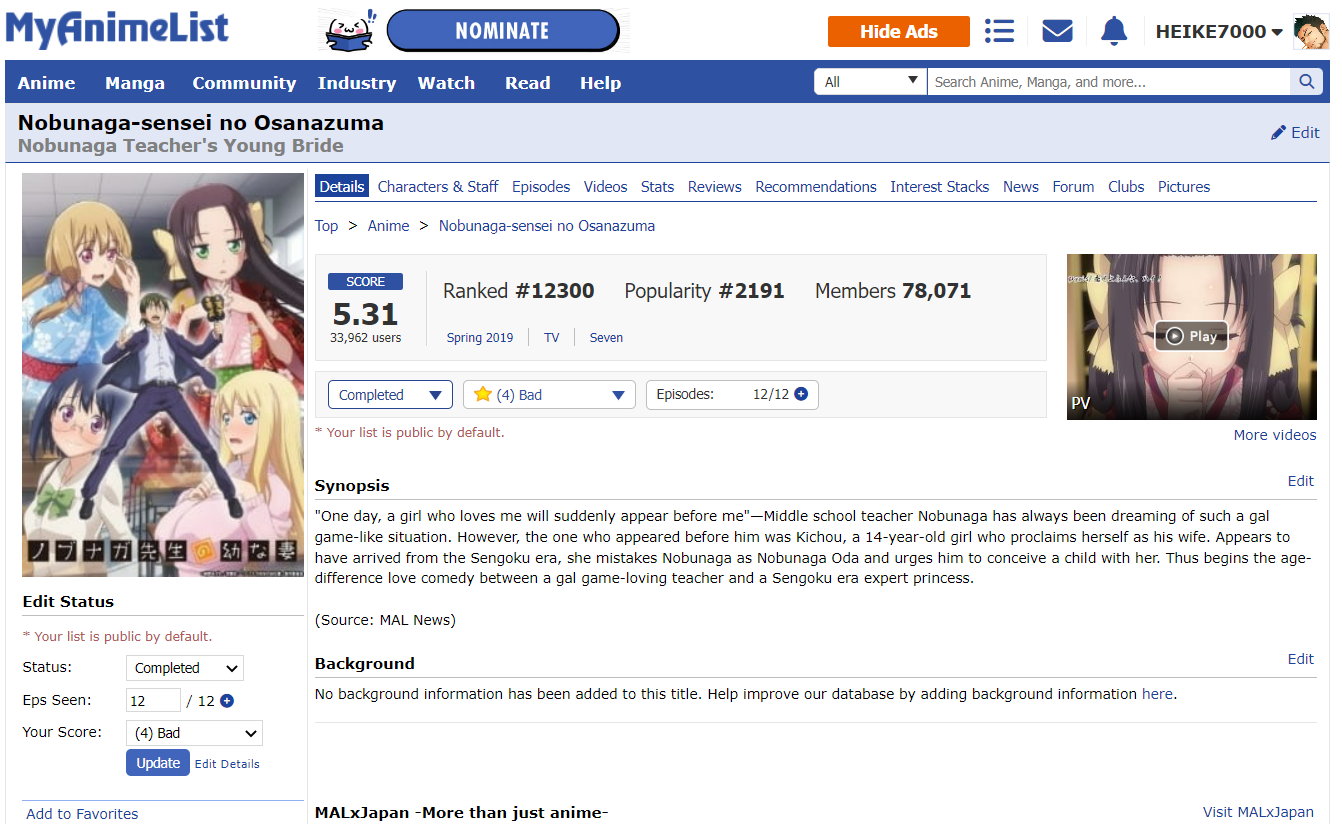Click the Anime breadcrumb link
The width and height of the screenshot is (1342, 824).
(388, 226)
